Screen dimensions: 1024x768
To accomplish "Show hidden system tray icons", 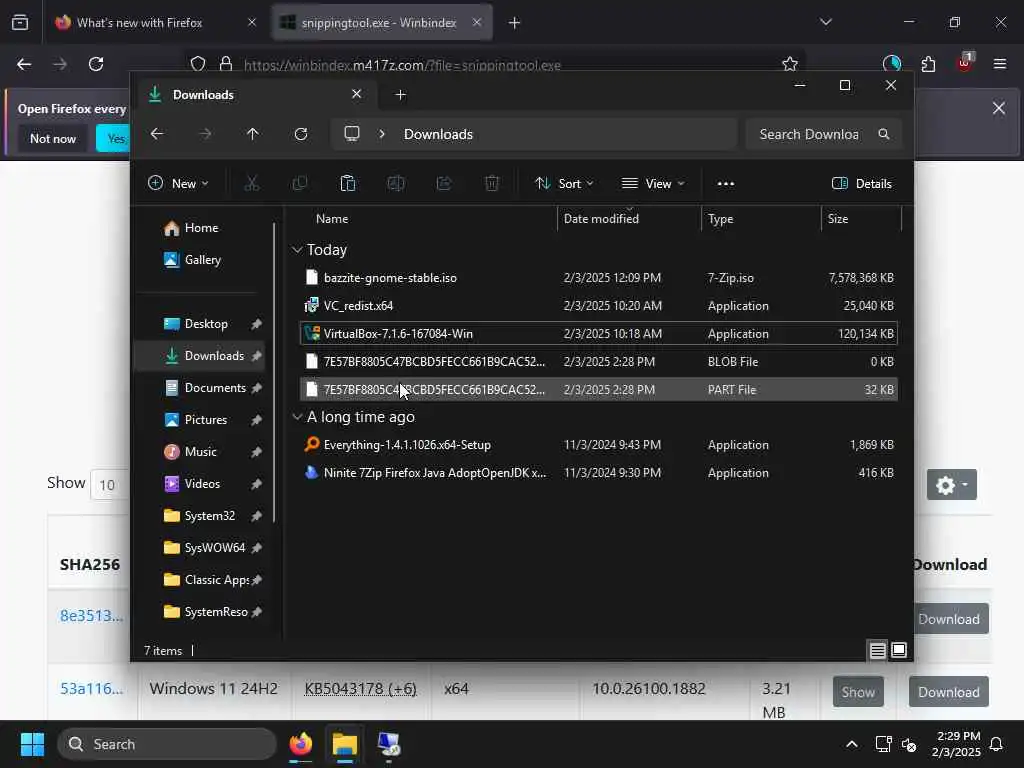I will [852, 744].
